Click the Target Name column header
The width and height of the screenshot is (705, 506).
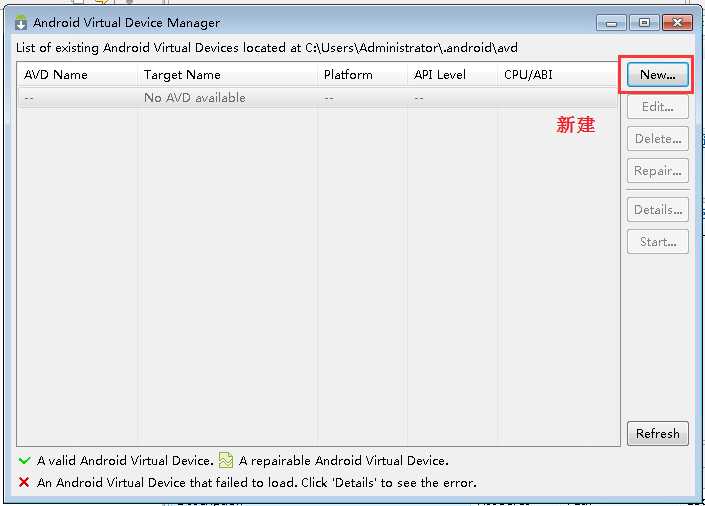(x=228, y=75)
